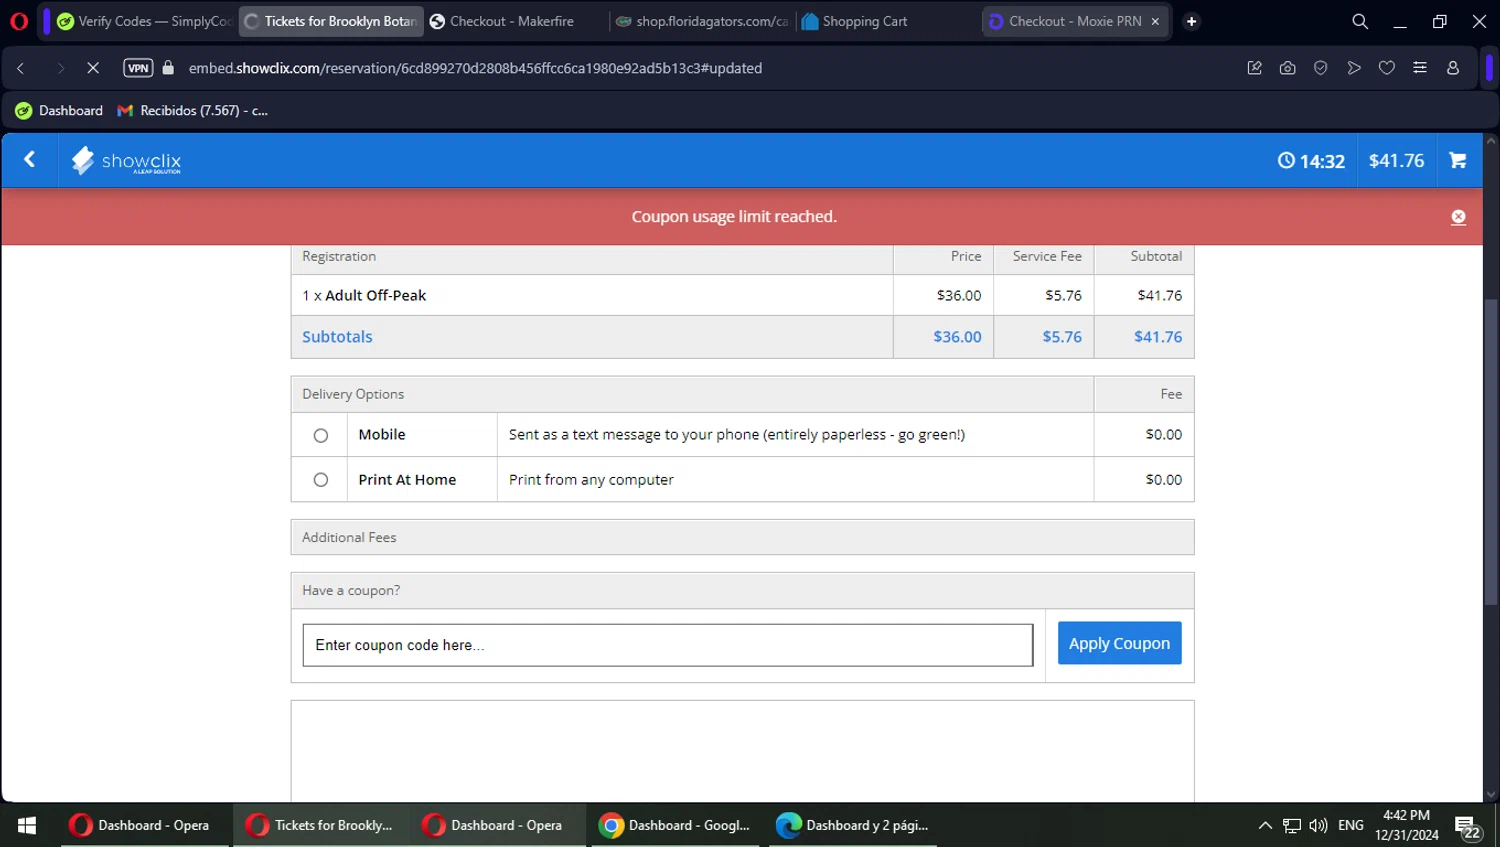Image resolution: width=1500 pixels, height=847 pixels.
Task: Open the Easy Setup sliders icon
Action: (x=1420, y=68)
